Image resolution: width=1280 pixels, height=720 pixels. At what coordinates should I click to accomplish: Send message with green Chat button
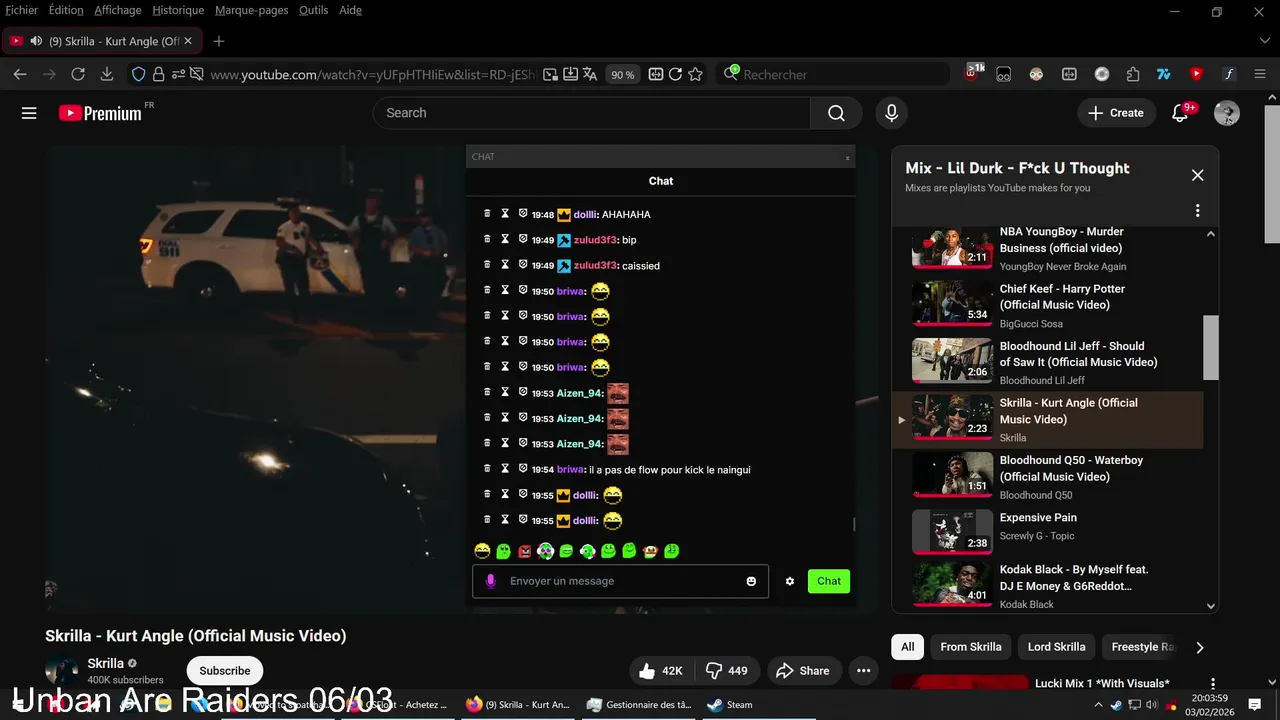829,581
